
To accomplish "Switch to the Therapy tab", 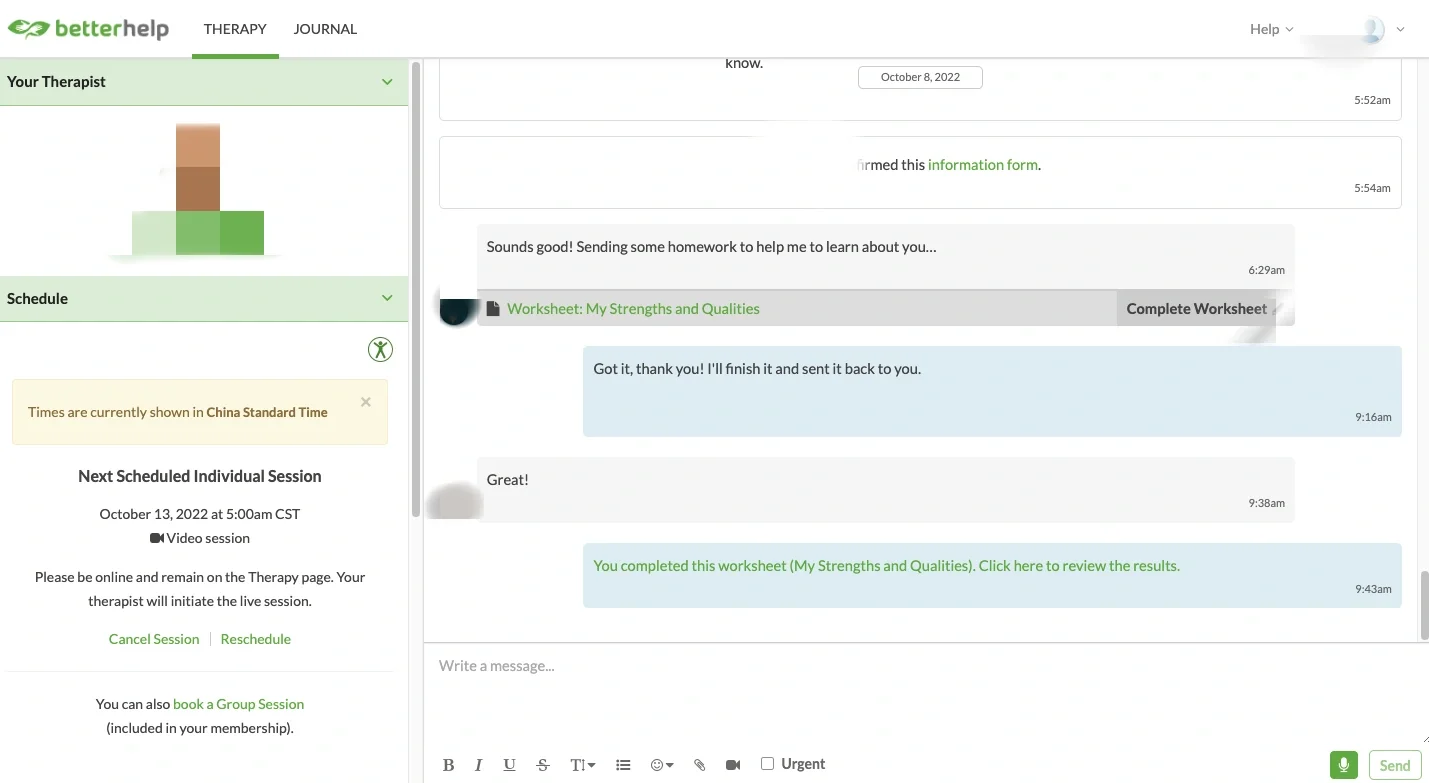I will [x=235, y=29].
